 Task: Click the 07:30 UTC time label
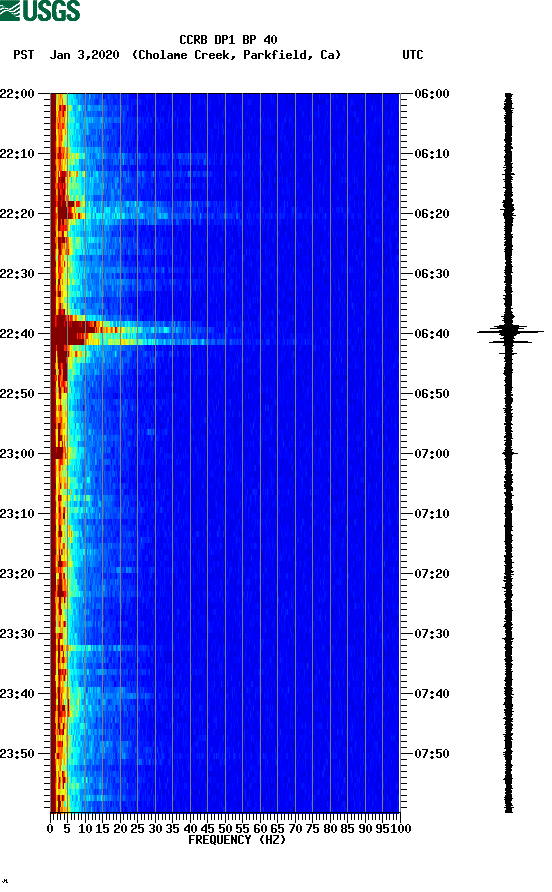pyautogui.click(x=432, y=634)
